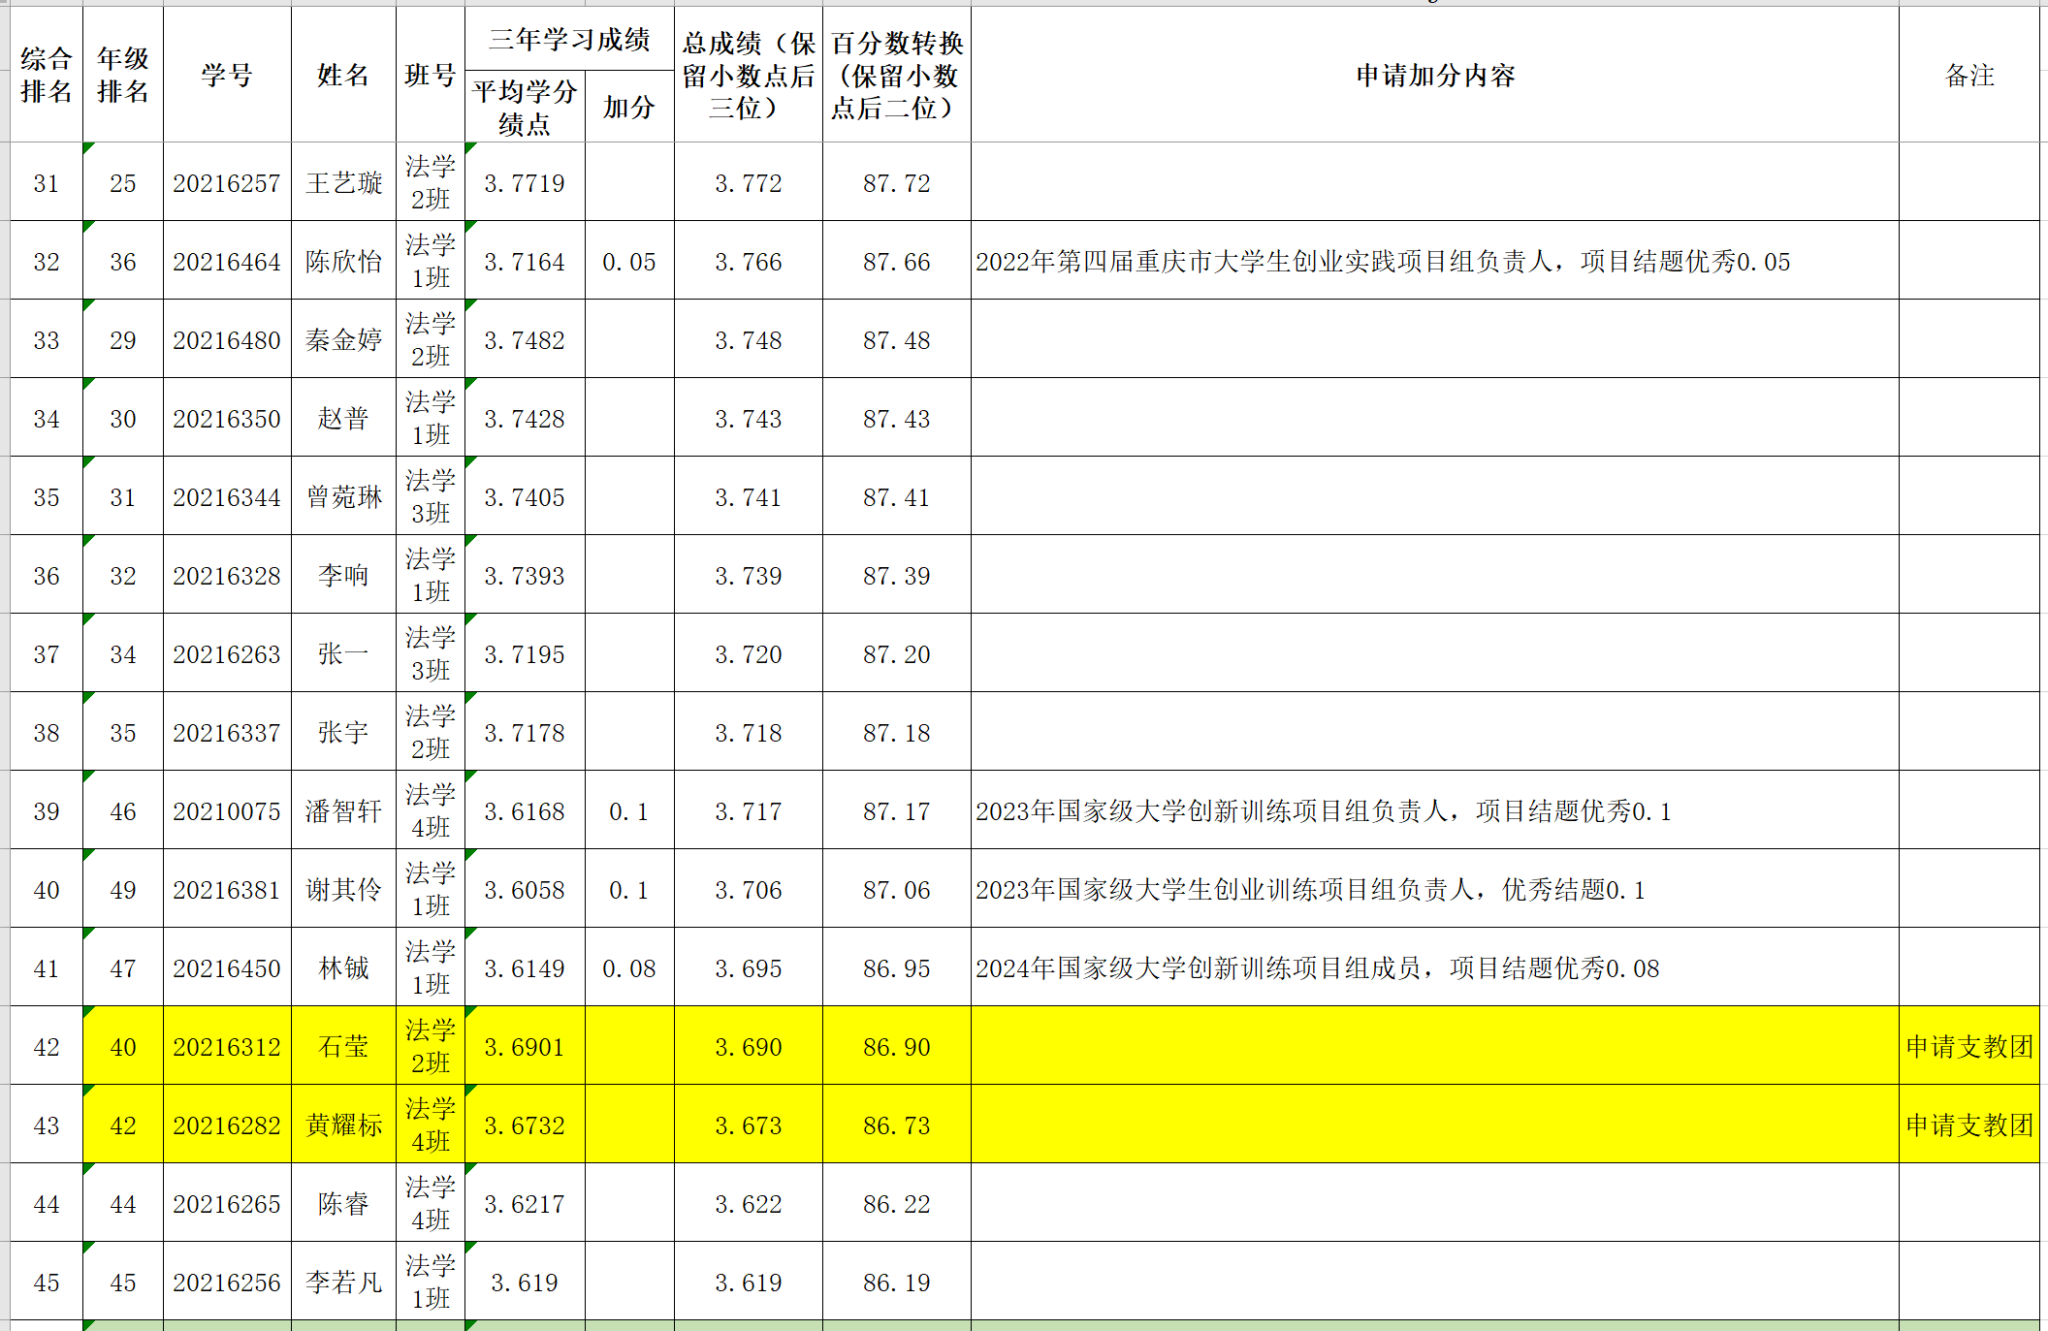Click percentage cell 87.72
The width and height of the screenshot is (2048, 1331).
click(x=896, y=183)
